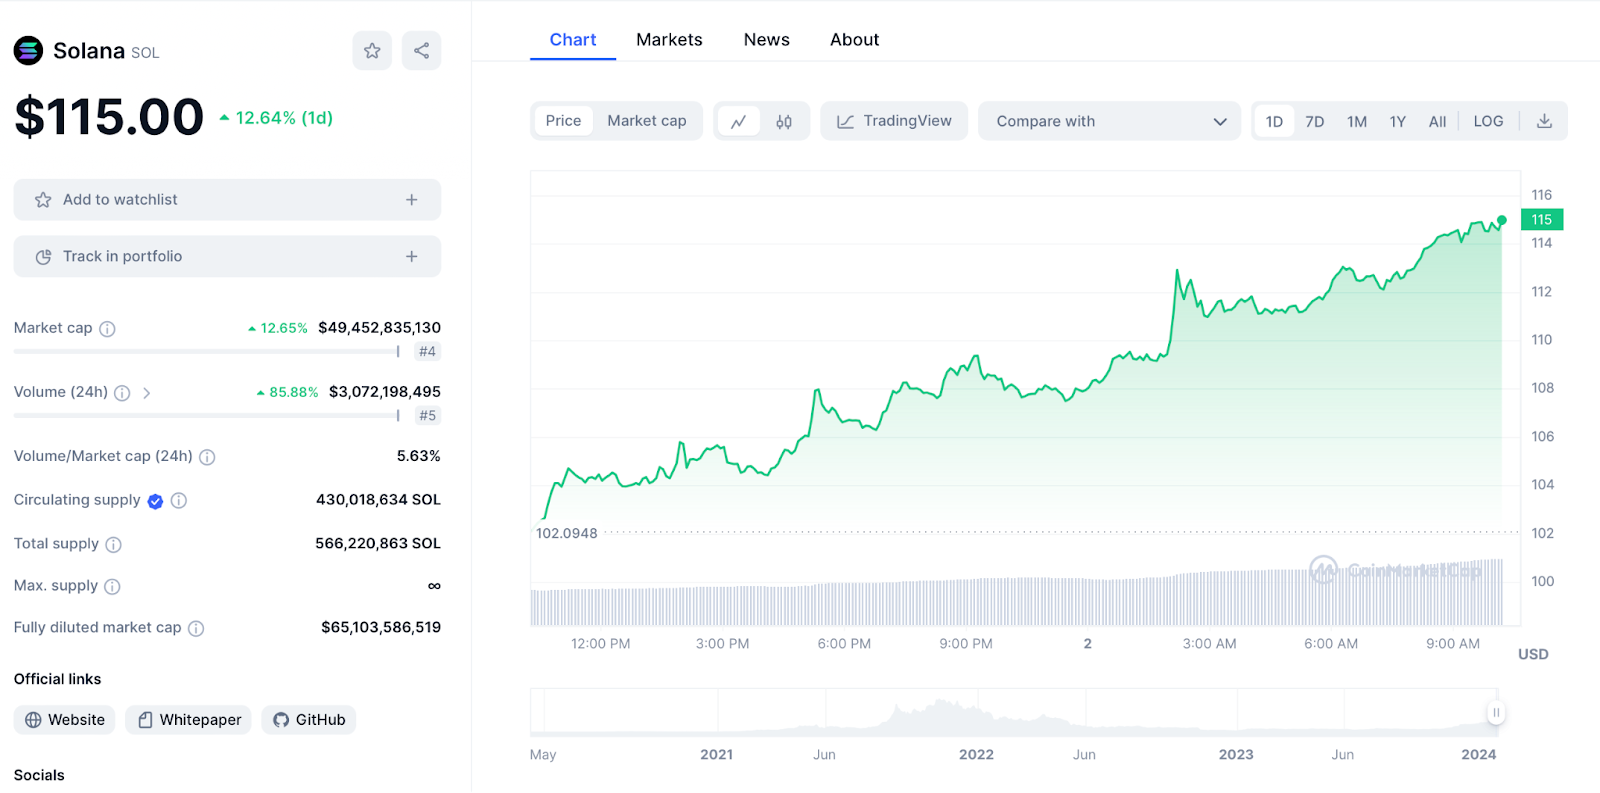This screenshot has width=1600, height=793.
Task: Click the plus icon on Track in portfolio
Action: 411,257
